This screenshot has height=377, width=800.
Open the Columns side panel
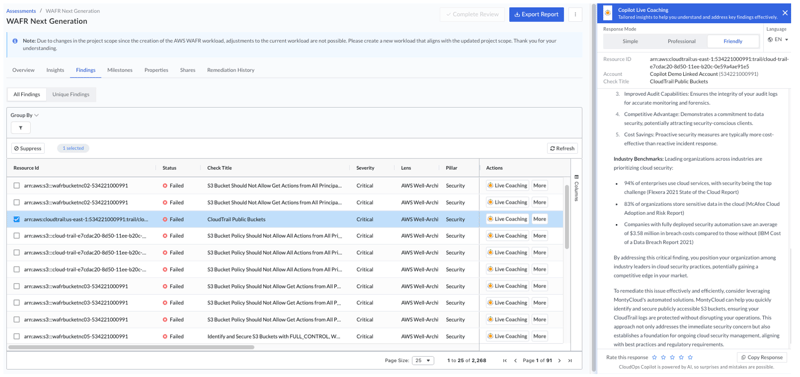577,188
